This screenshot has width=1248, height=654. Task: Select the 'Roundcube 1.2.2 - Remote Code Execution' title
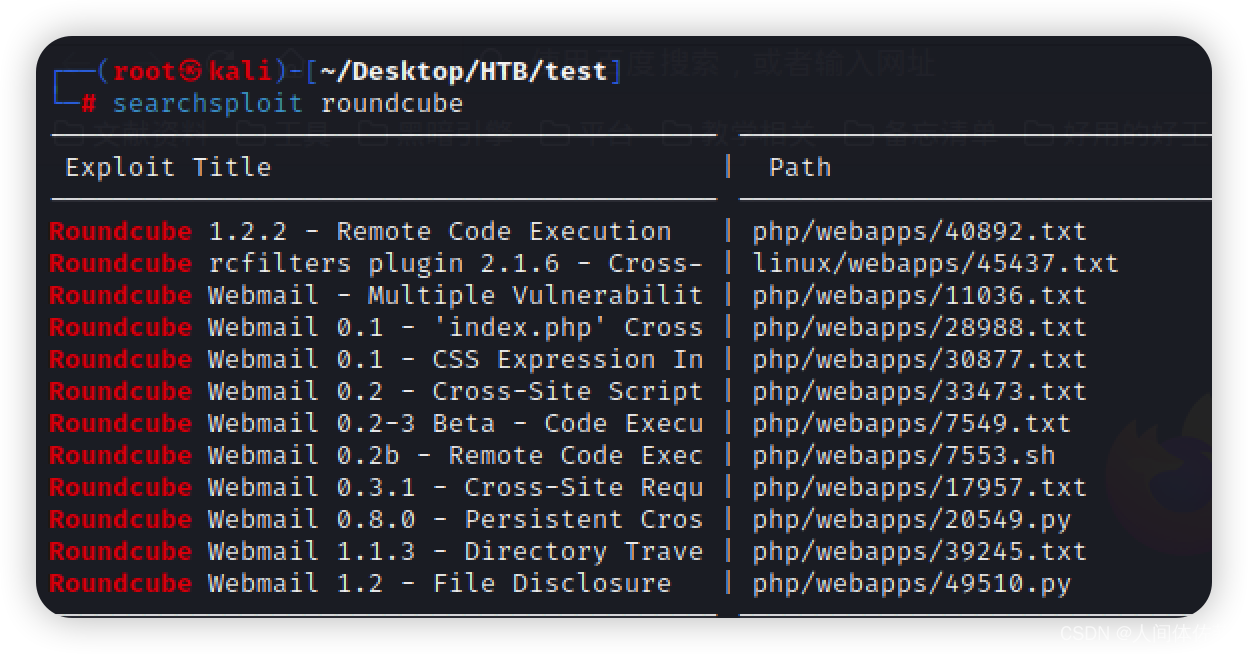360,231
